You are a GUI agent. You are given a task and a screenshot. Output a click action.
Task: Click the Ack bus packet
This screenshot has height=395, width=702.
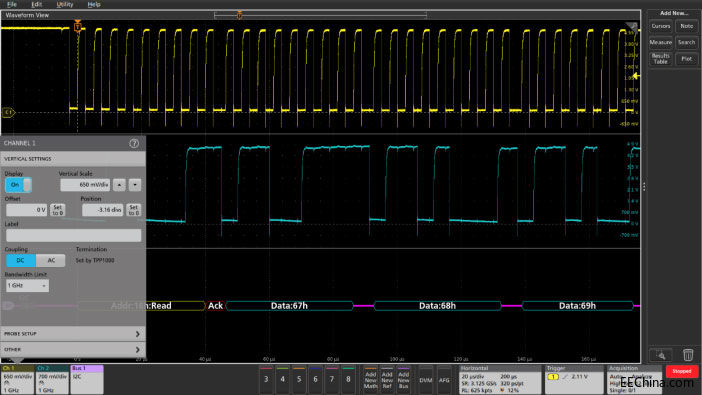(x=215, y=306)
